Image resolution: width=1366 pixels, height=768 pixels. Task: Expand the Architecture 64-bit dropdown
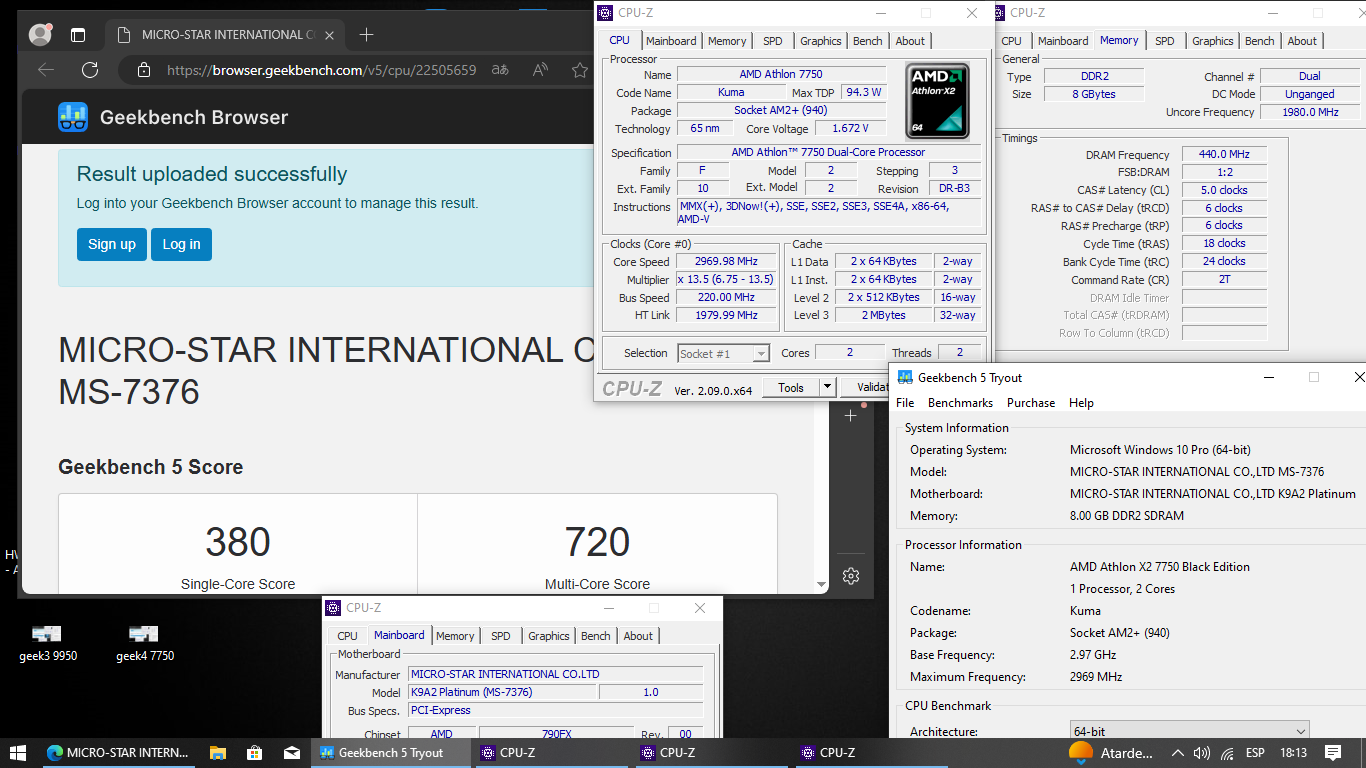tap(1189, 732)
